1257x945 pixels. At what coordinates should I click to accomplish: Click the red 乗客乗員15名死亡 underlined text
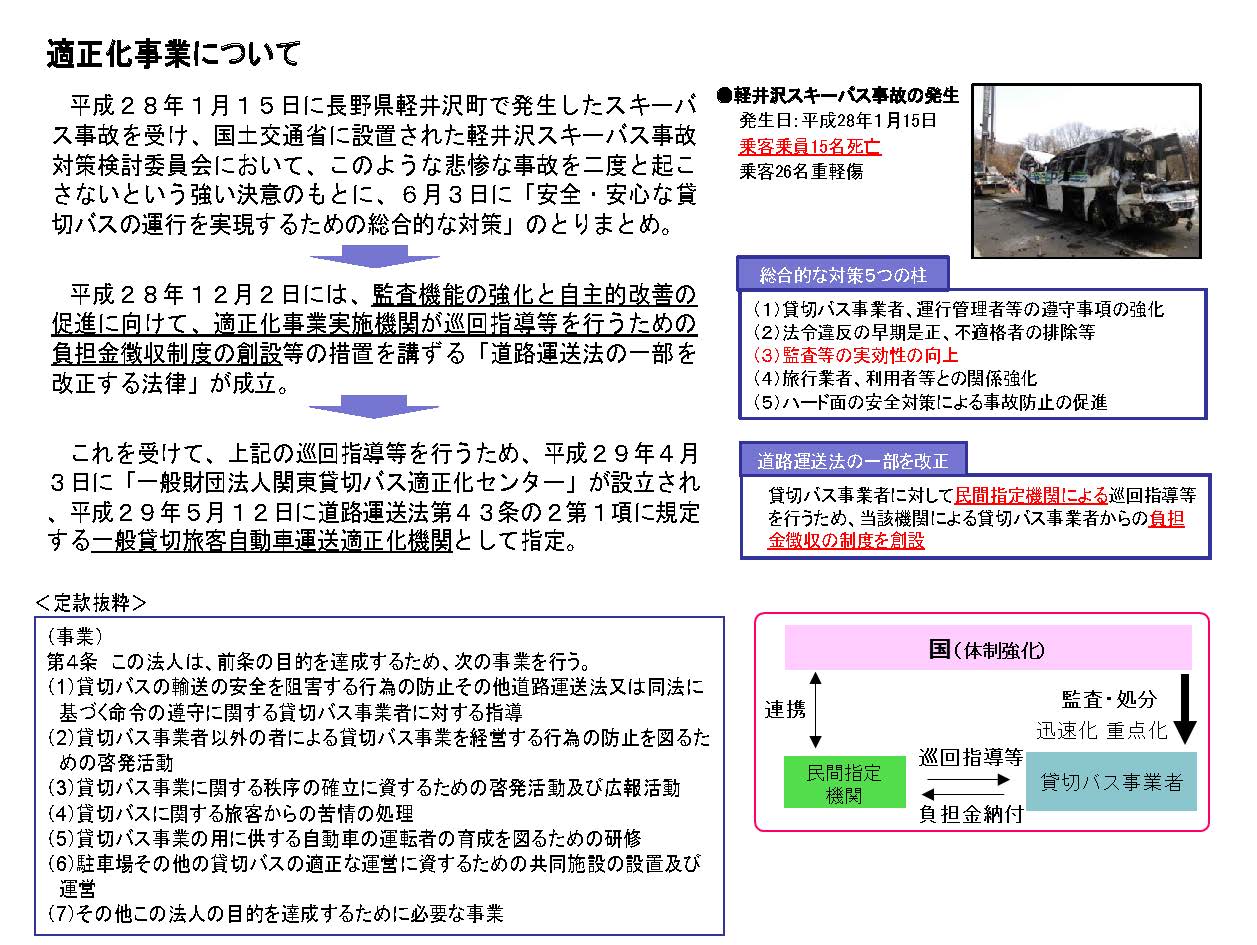pyautogui.click(x=809, y=146)
